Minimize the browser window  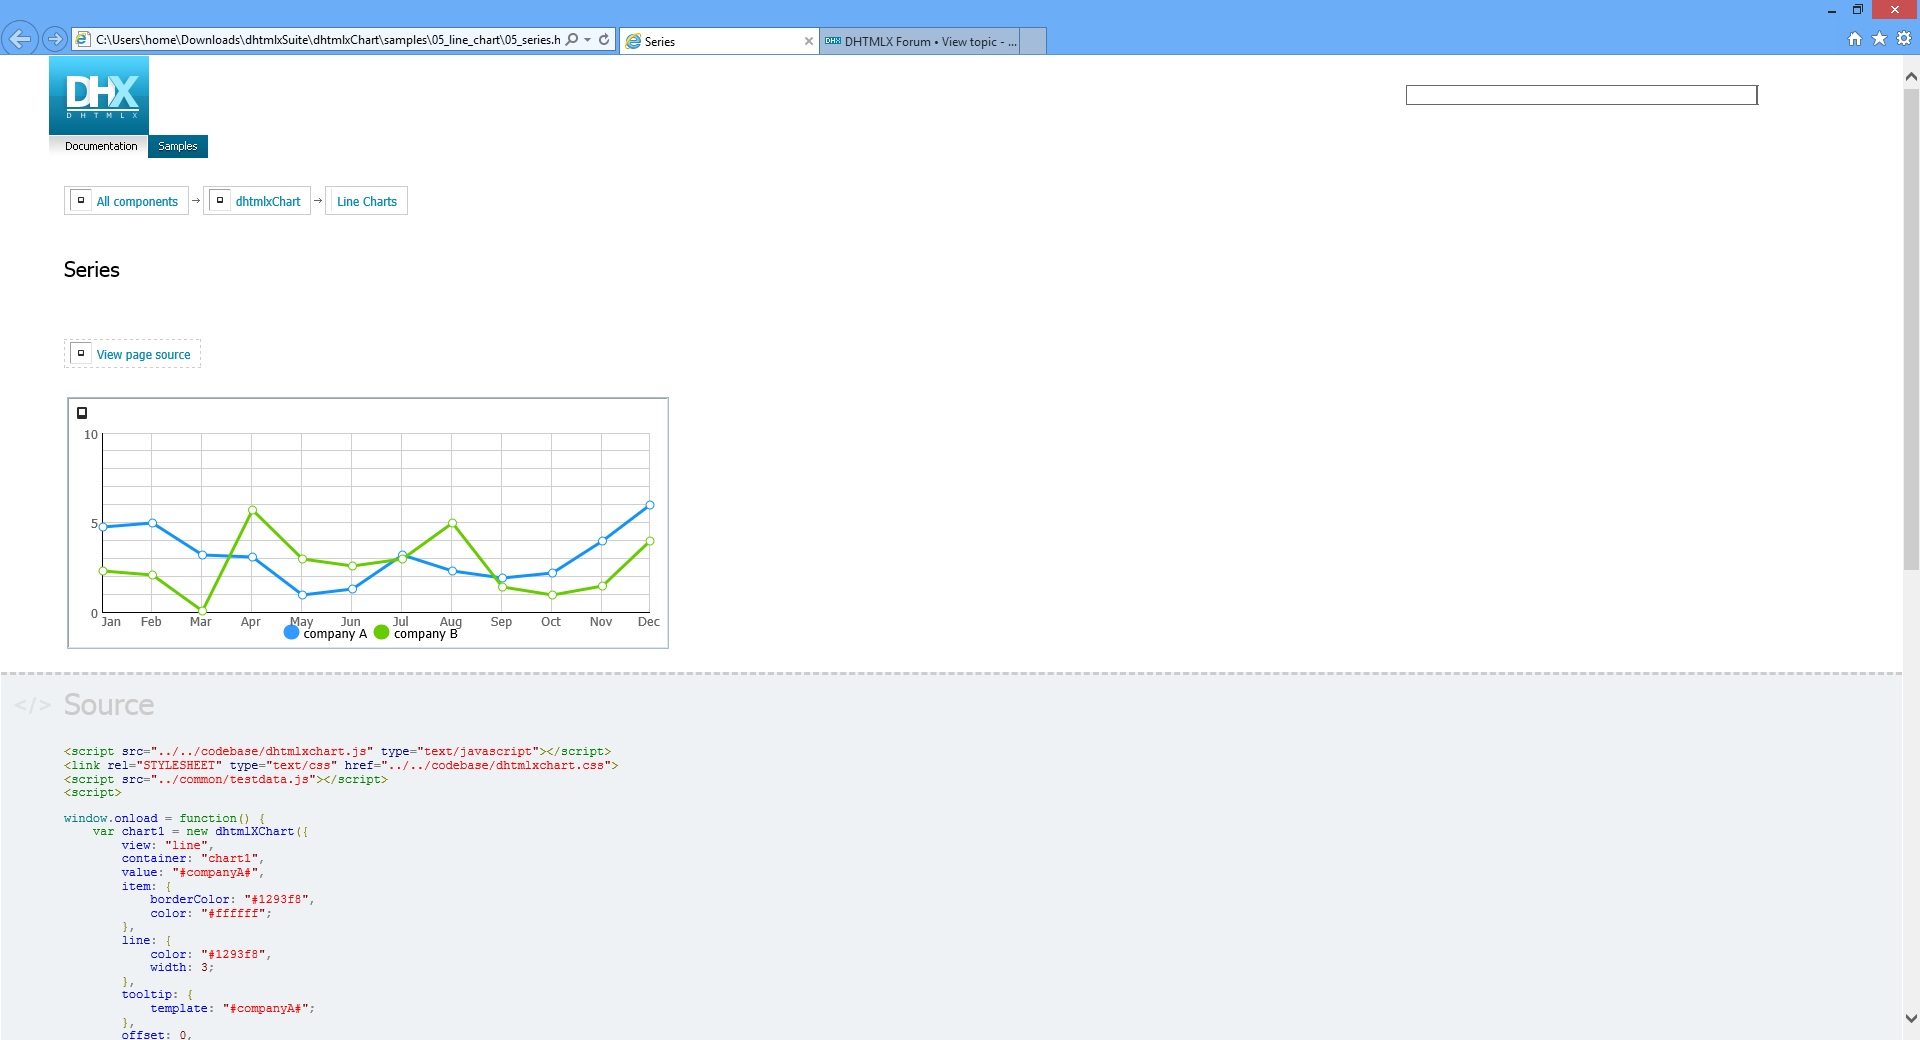pyautogui.click(x=1832, y=10)
